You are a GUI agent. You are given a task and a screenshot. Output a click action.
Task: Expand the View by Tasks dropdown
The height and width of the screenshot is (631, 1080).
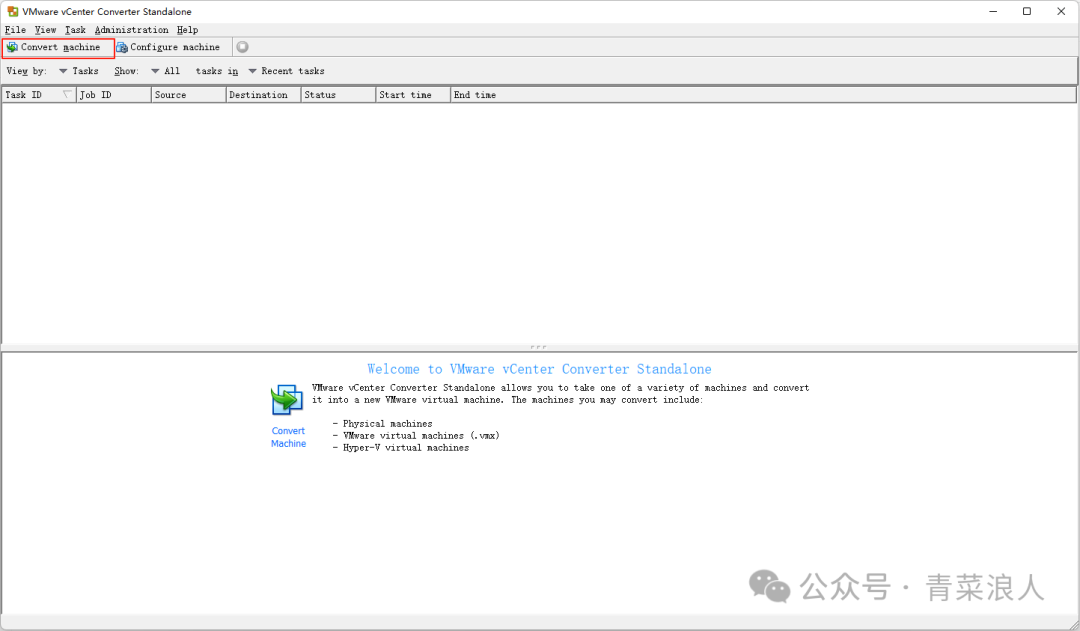(79, 71)
